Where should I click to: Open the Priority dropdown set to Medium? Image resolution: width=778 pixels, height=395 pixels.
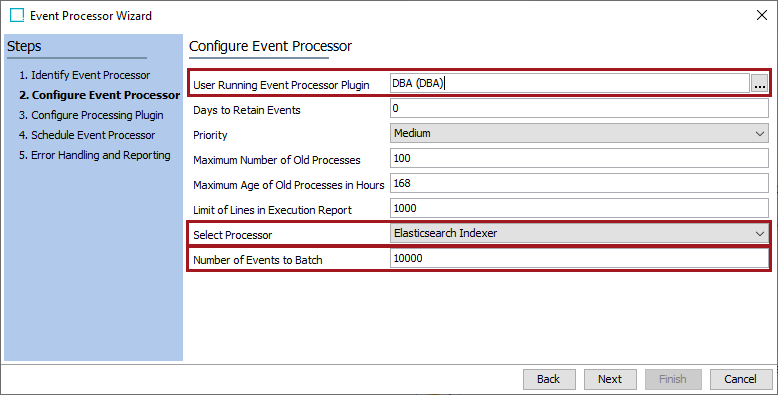click(x=579, y=133)
